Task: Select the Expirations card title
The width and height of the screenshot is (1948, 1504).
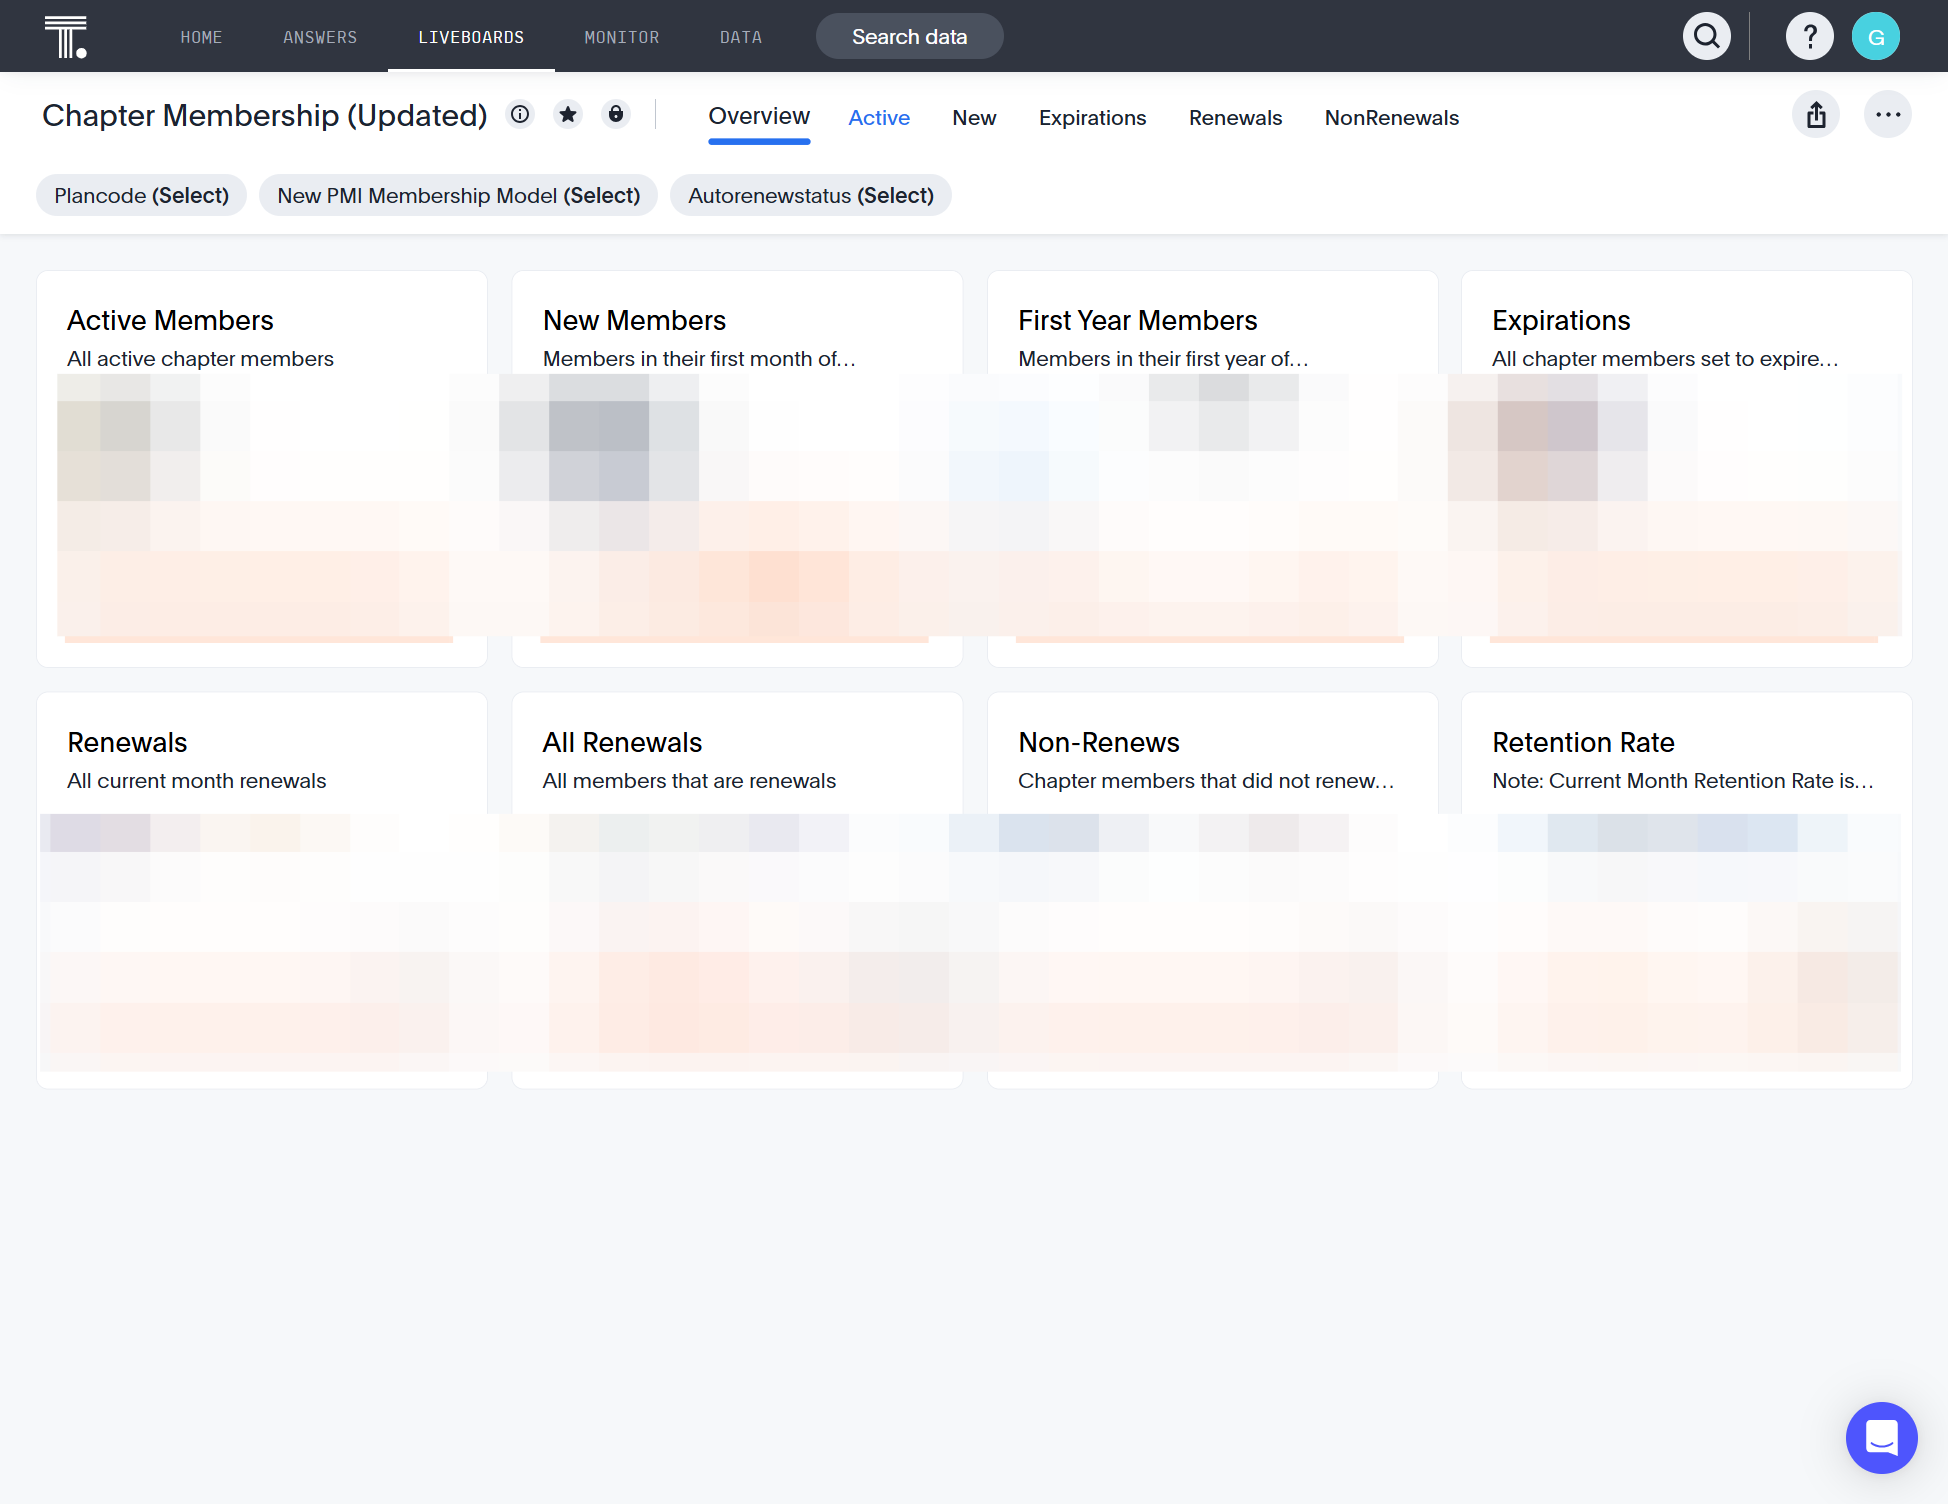Action: click(1561, 320)
